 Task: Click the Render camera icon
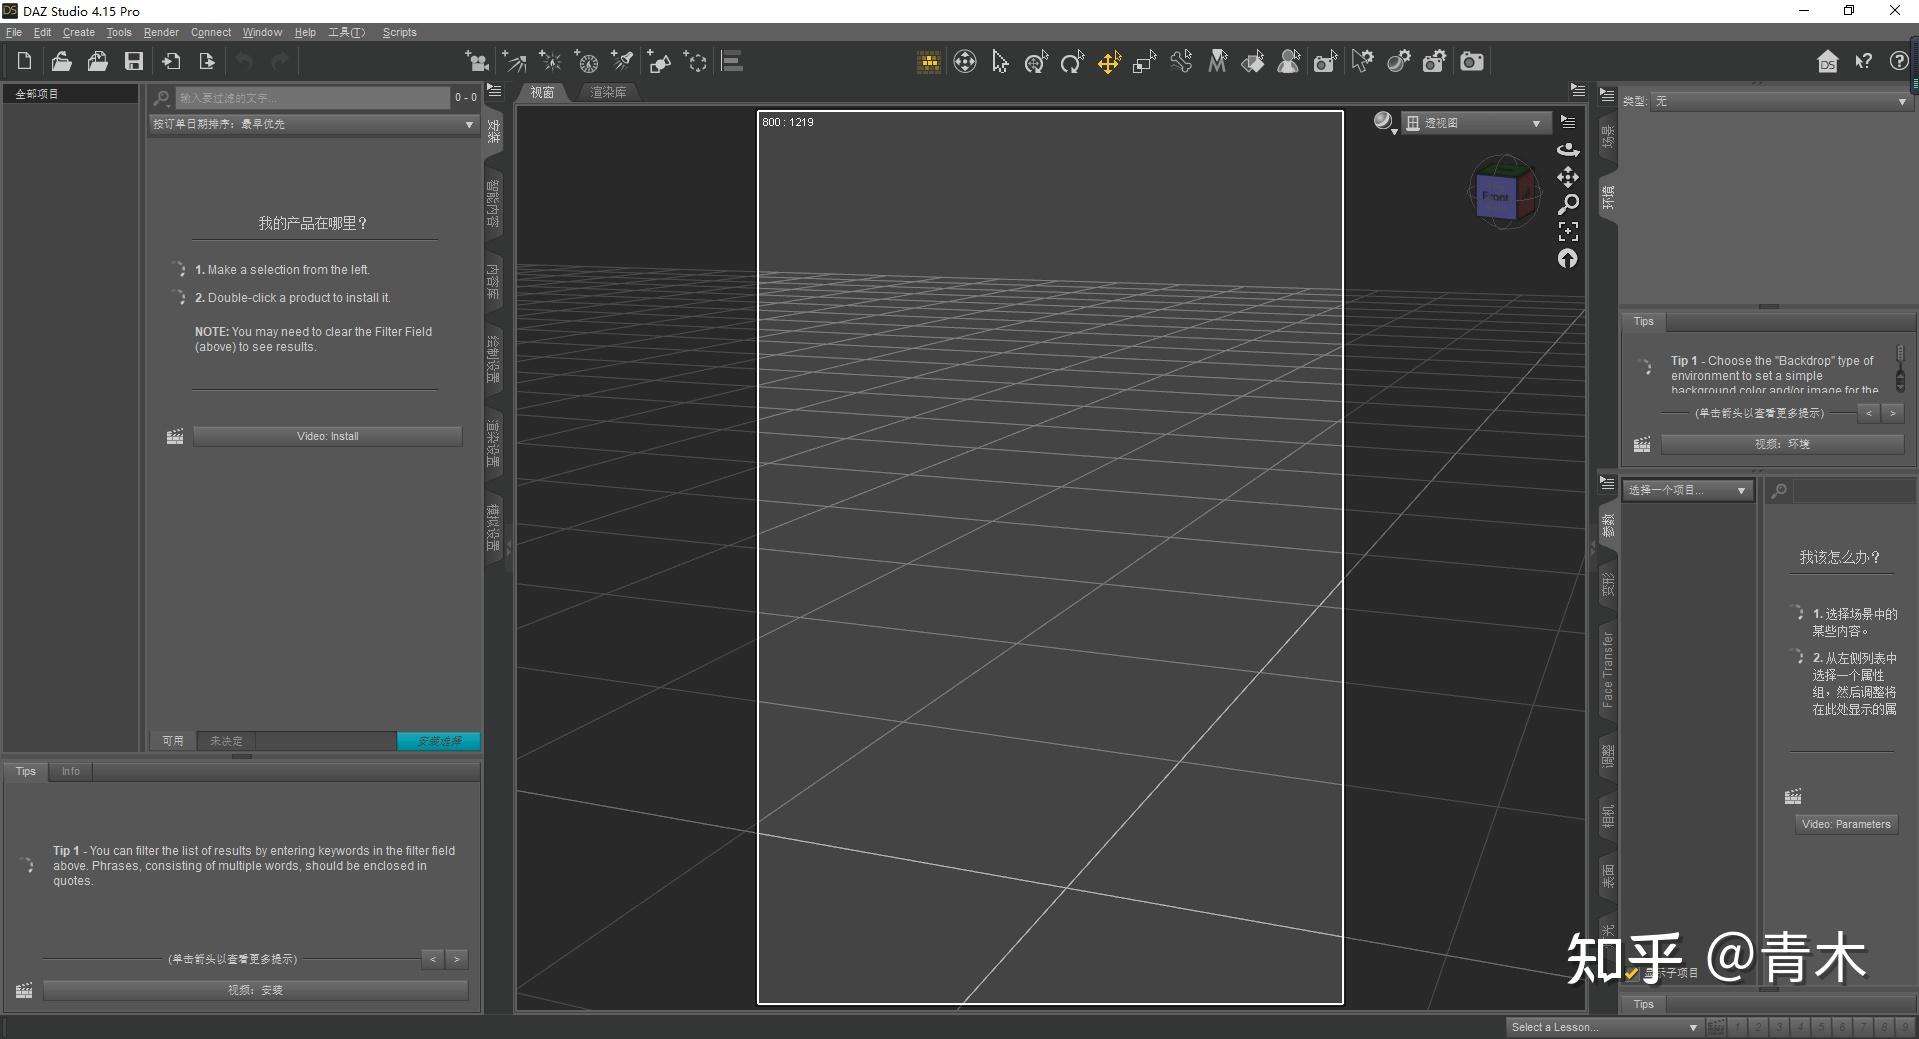(1471, 62)
